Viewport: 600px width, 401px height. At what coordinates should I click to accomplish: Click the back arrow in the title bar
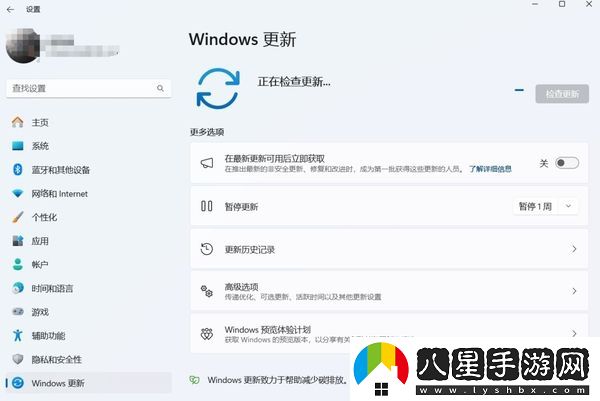tap(12, 8)
